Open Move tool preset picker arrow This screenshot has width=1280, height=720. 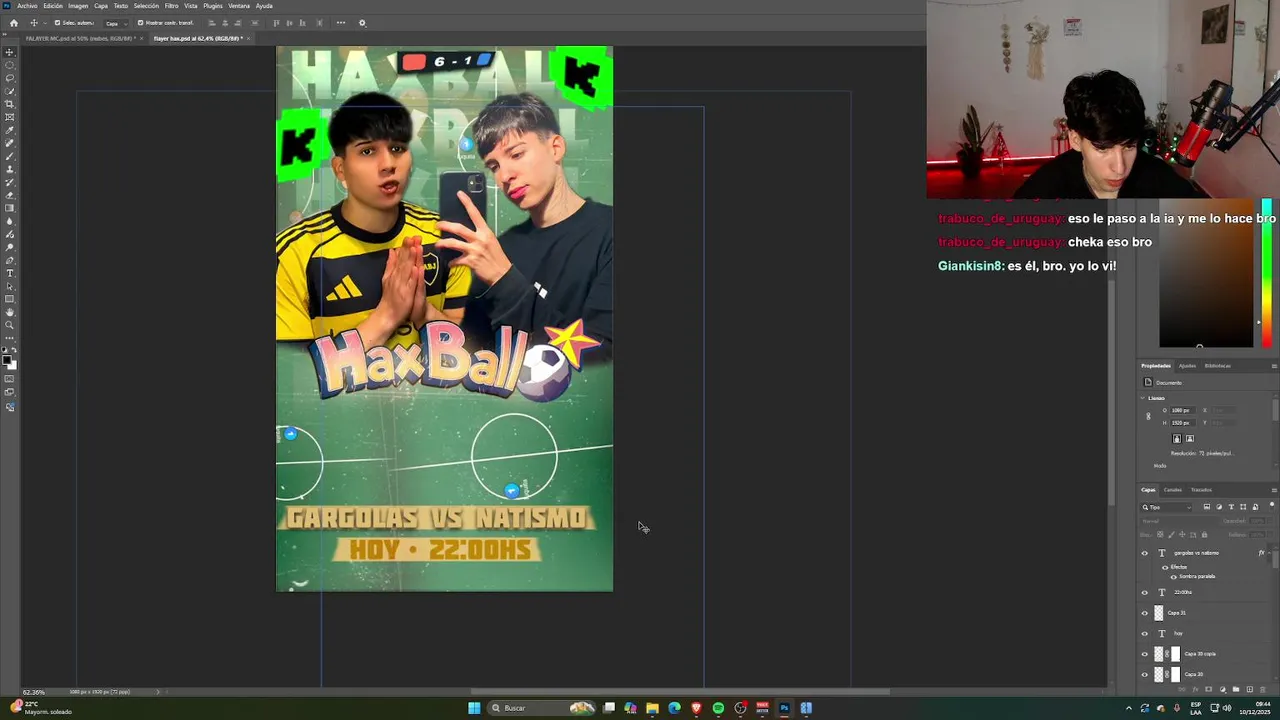(45, 23)
